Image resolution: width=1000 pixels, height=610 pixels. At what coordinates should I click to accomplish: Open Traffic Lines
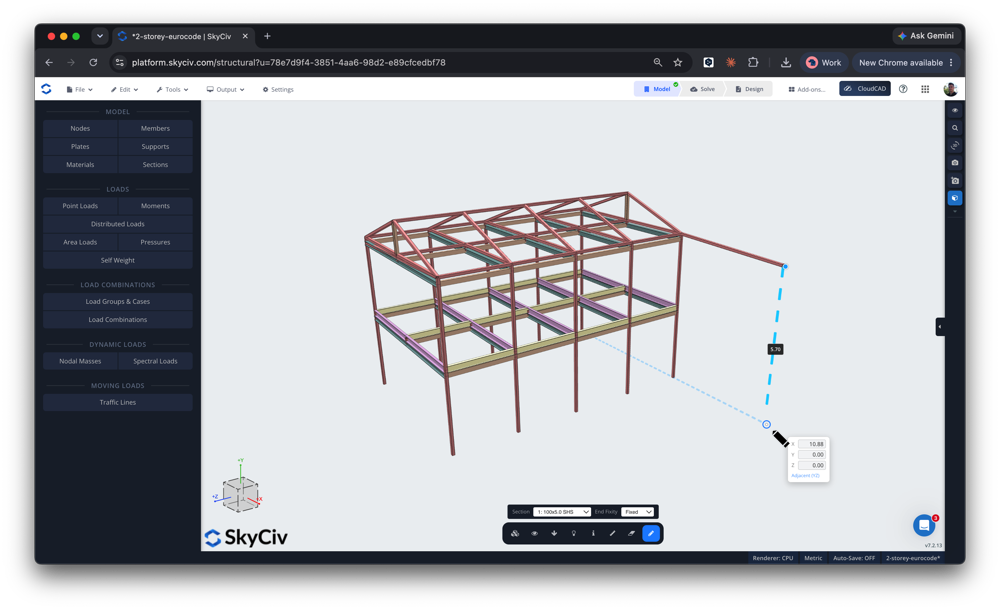point(118,403)
